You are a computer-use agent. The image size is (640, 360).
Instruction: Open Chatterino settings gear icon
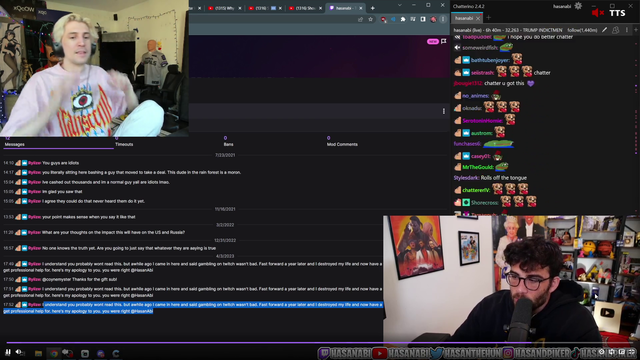click(578, 6)
